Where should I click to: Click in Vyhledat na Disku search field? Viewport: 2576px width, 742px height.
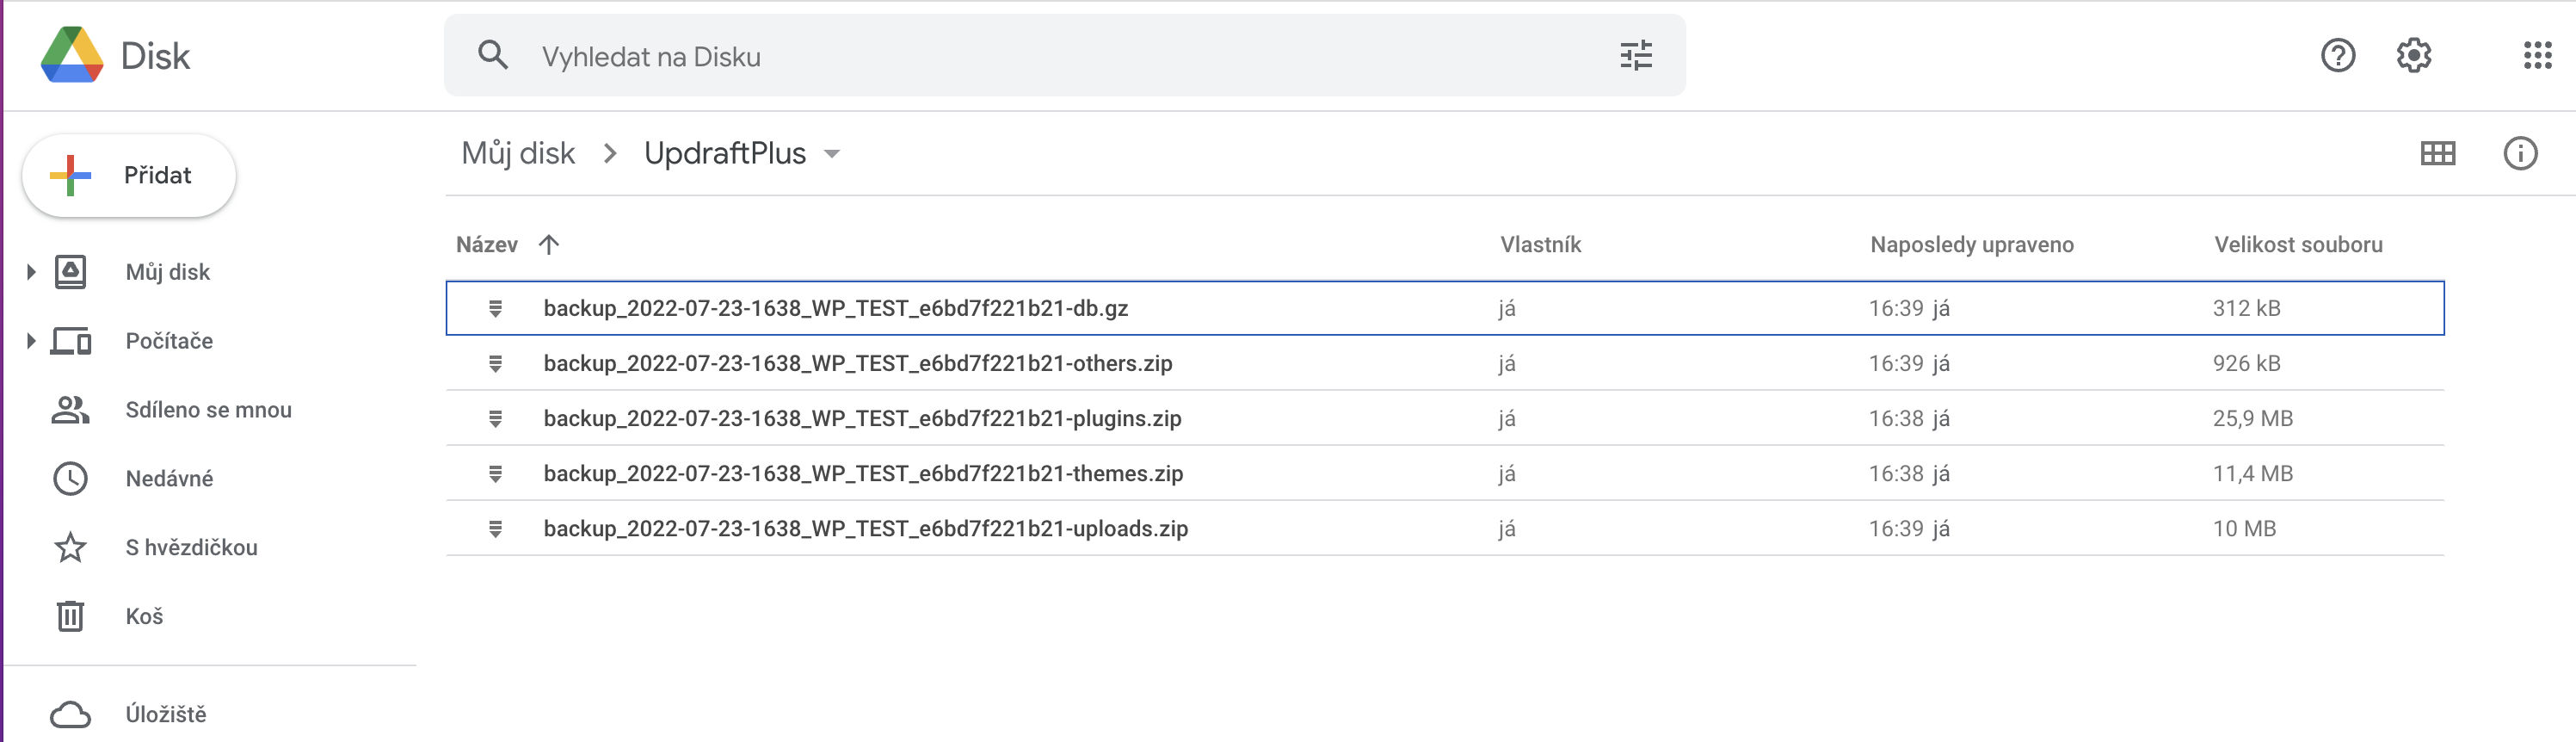[1064, 55]
